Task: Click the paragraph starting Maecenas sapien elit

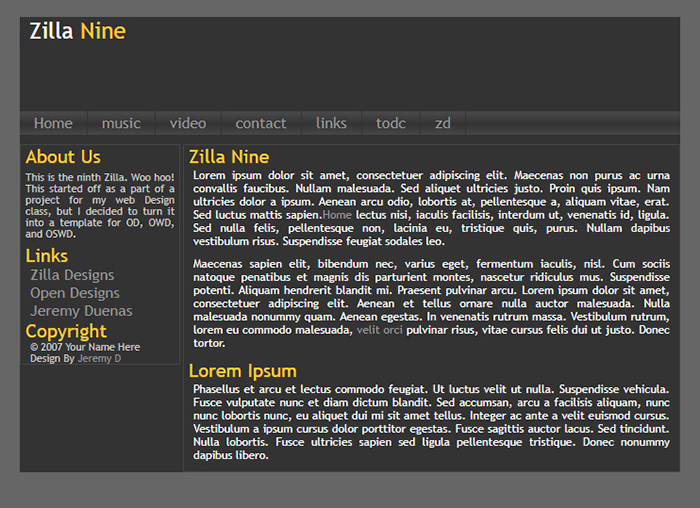Action: point(431,304)
